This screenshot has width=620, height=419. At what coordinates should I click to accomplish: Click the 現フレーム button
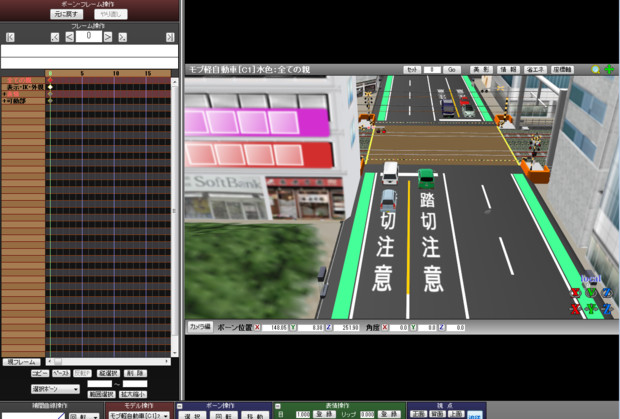[x=21, y=362]
